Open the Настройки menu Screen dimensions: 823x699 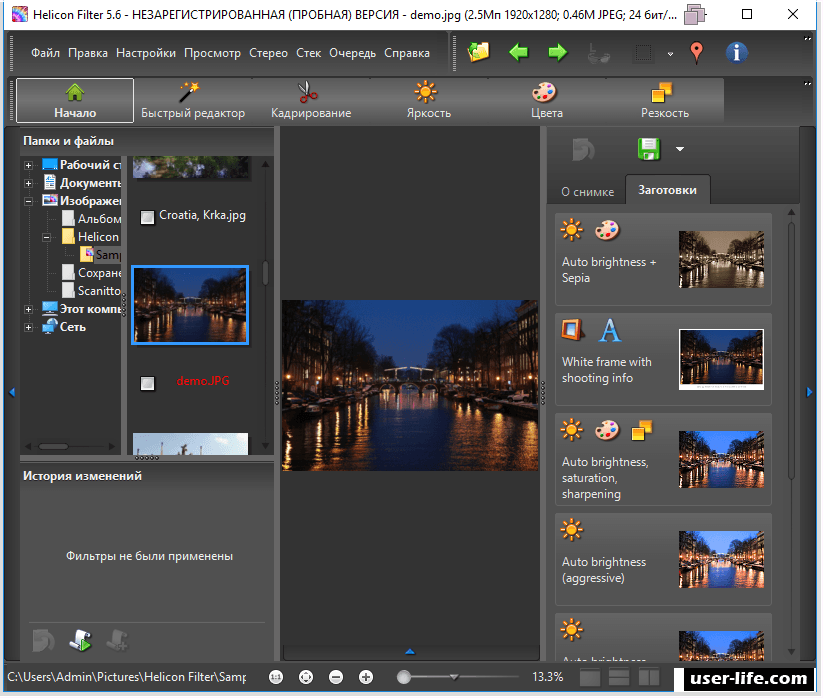pos(146,53)
